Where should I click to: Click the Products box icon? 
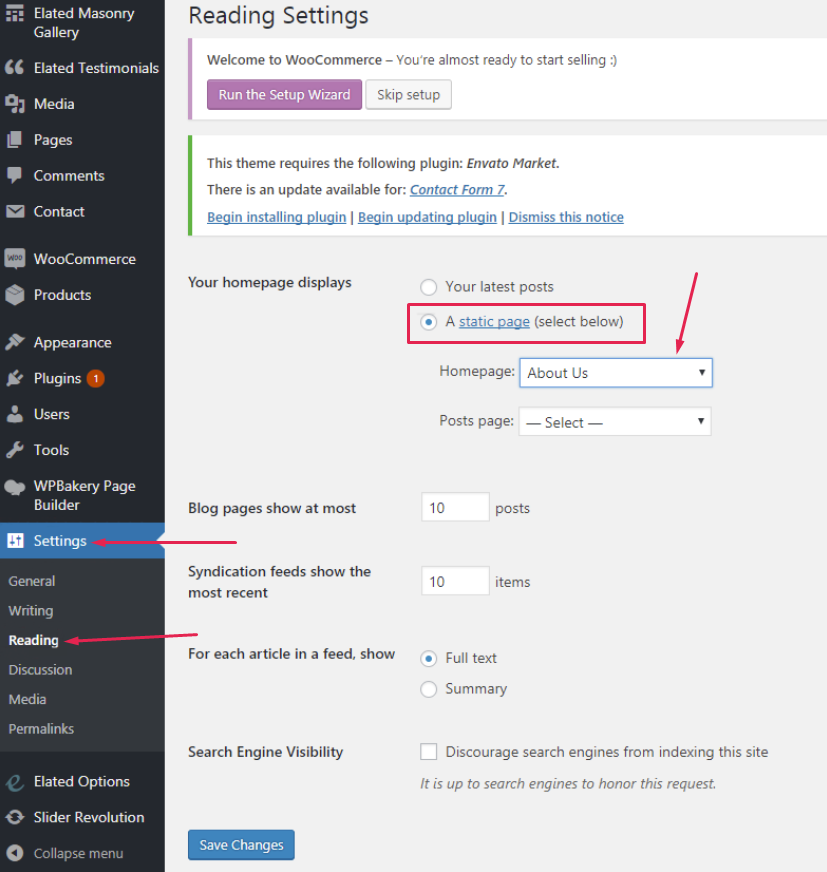[x=15, y=295]
